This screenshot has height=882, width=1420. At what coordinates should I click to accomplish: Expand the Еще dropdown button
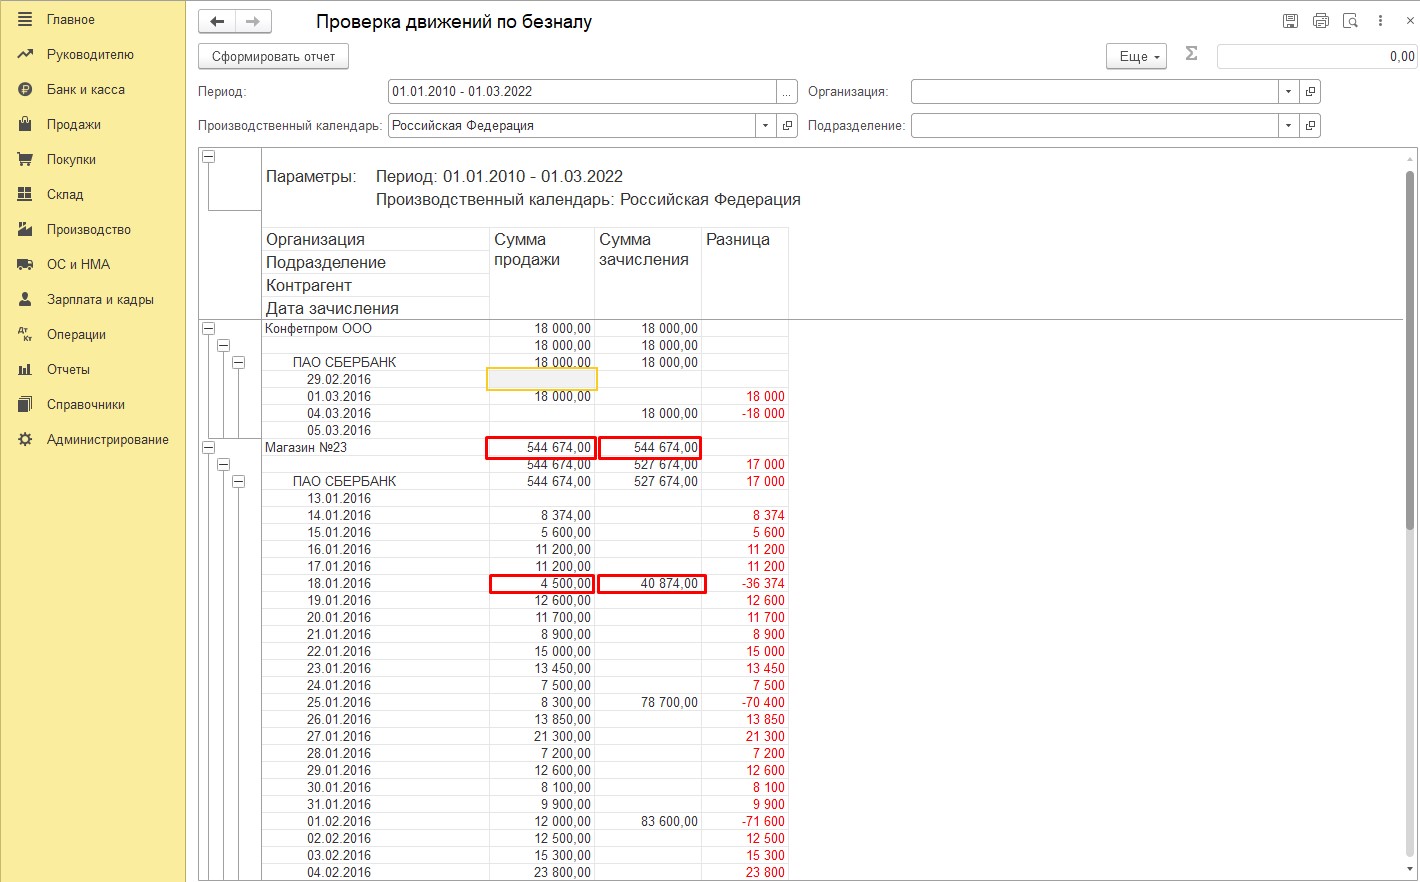[1136, 57]
